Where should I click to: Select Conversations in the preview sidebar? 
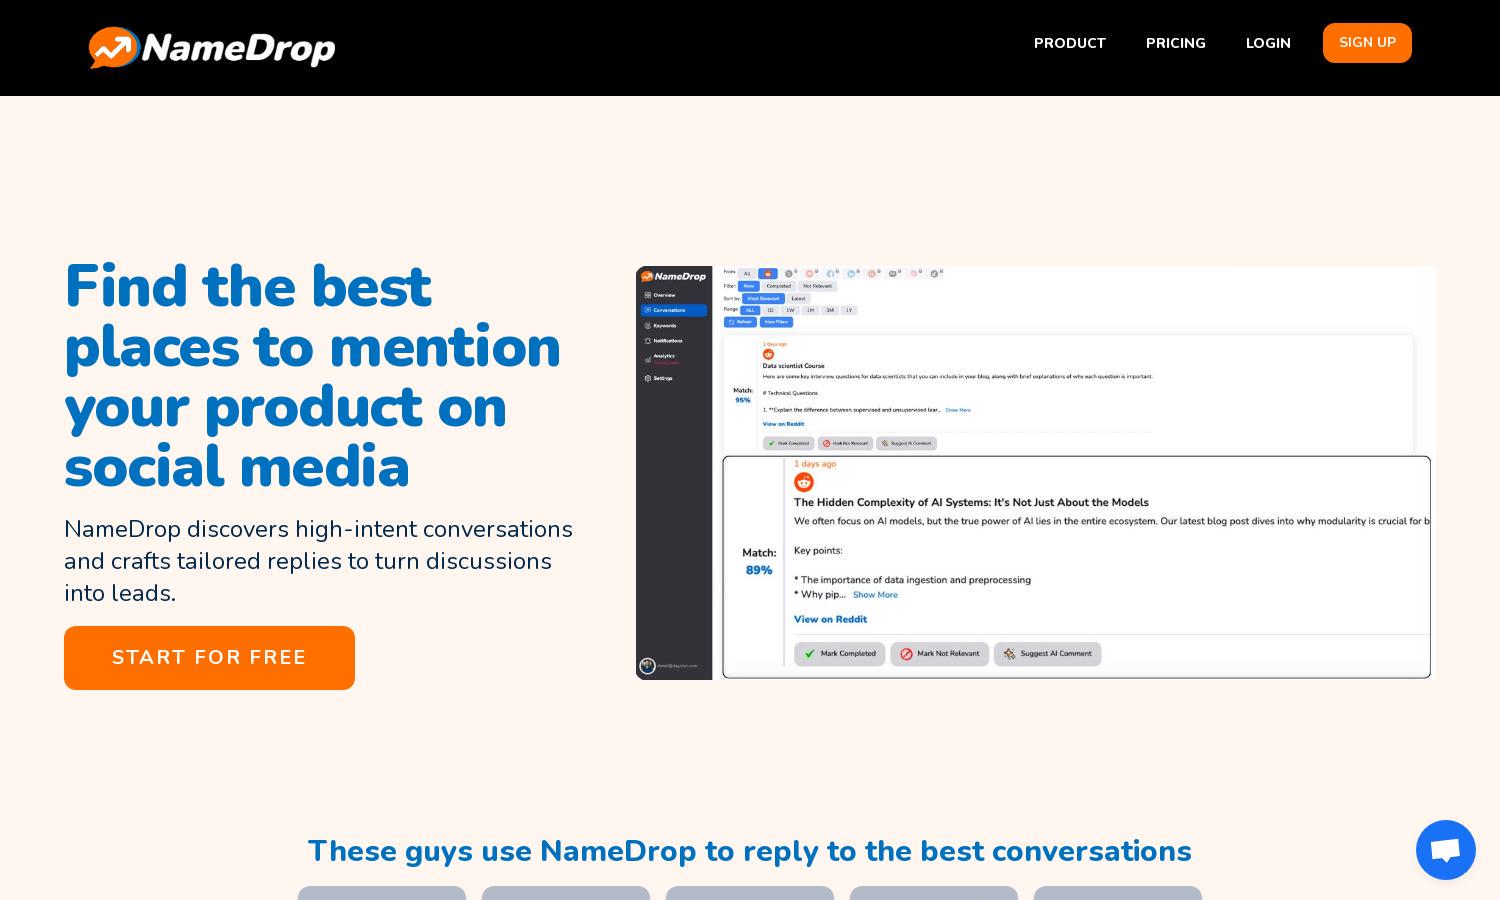[674, 310]
